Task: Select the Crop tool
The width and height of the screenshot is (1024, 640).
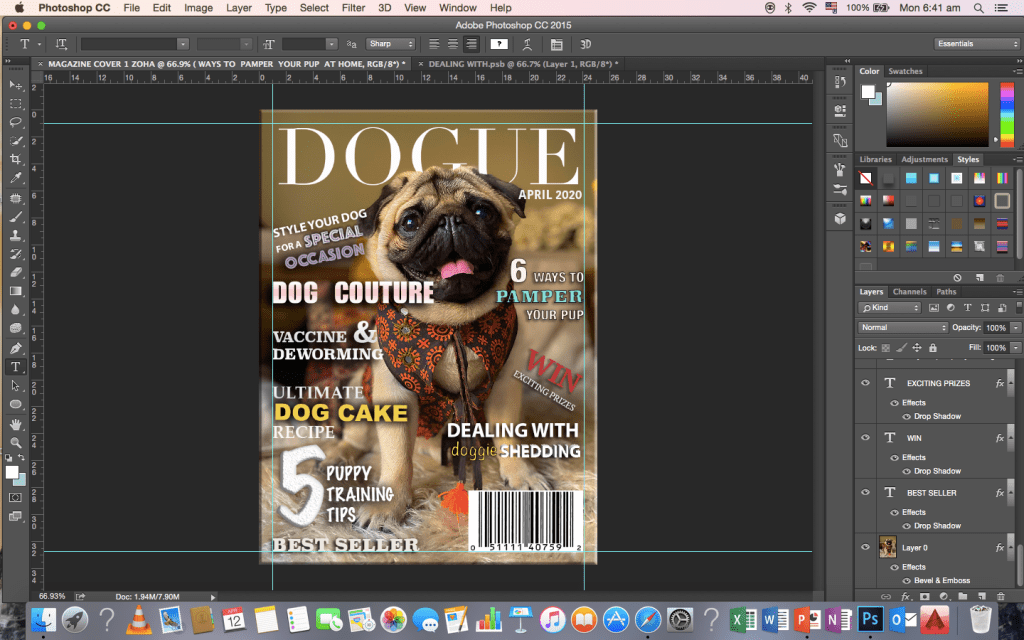Action: coord(16,160)
